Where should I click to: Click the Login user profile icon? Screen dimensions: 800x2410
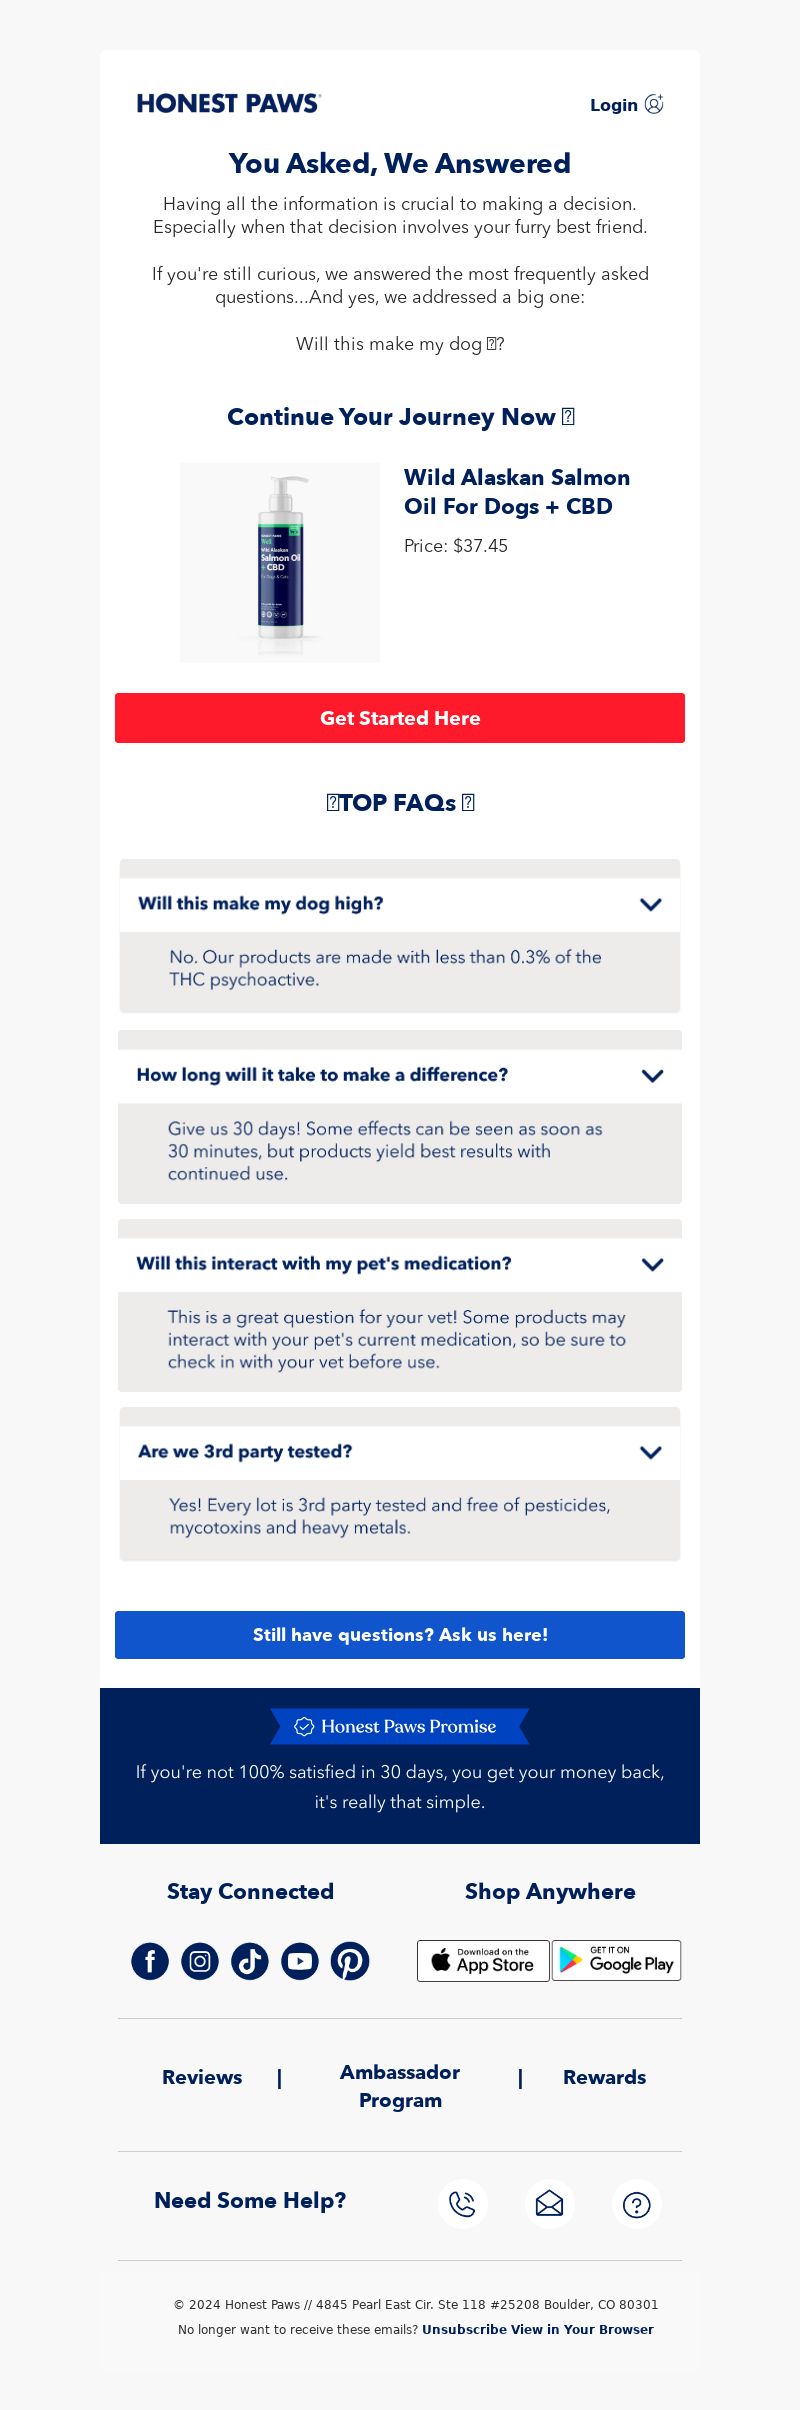[x=654, y=104]
